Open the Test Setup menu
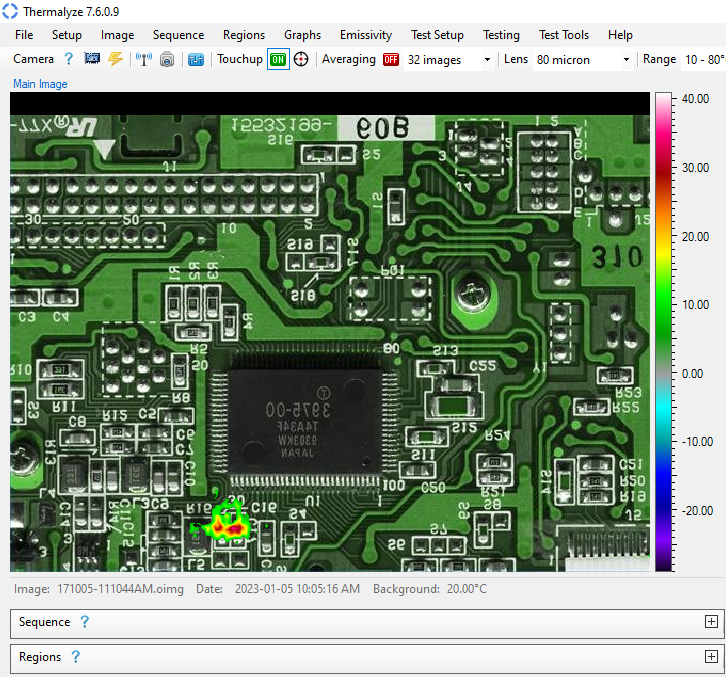The width and height of the screenshot is (726, 677). [437, 35]
